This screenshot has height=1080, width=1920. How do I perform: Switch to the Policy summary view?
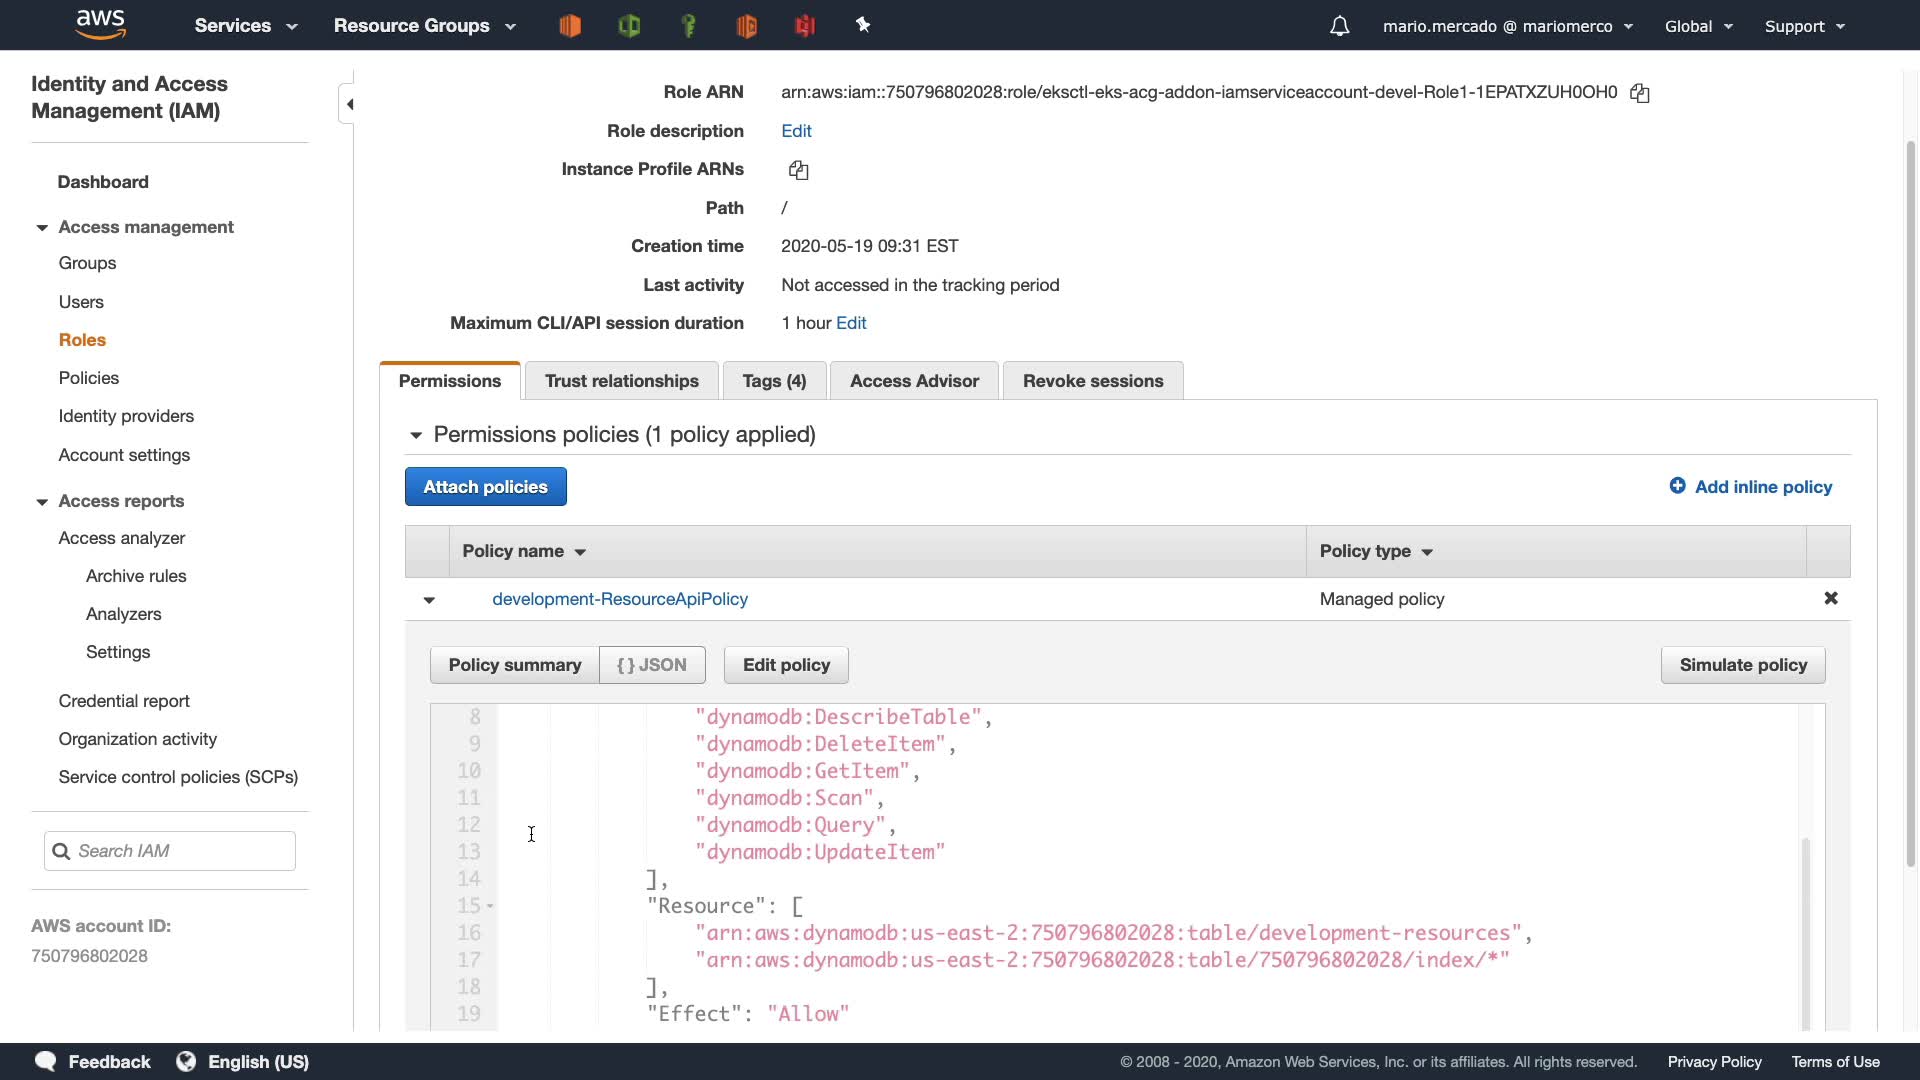click(514, 665)
